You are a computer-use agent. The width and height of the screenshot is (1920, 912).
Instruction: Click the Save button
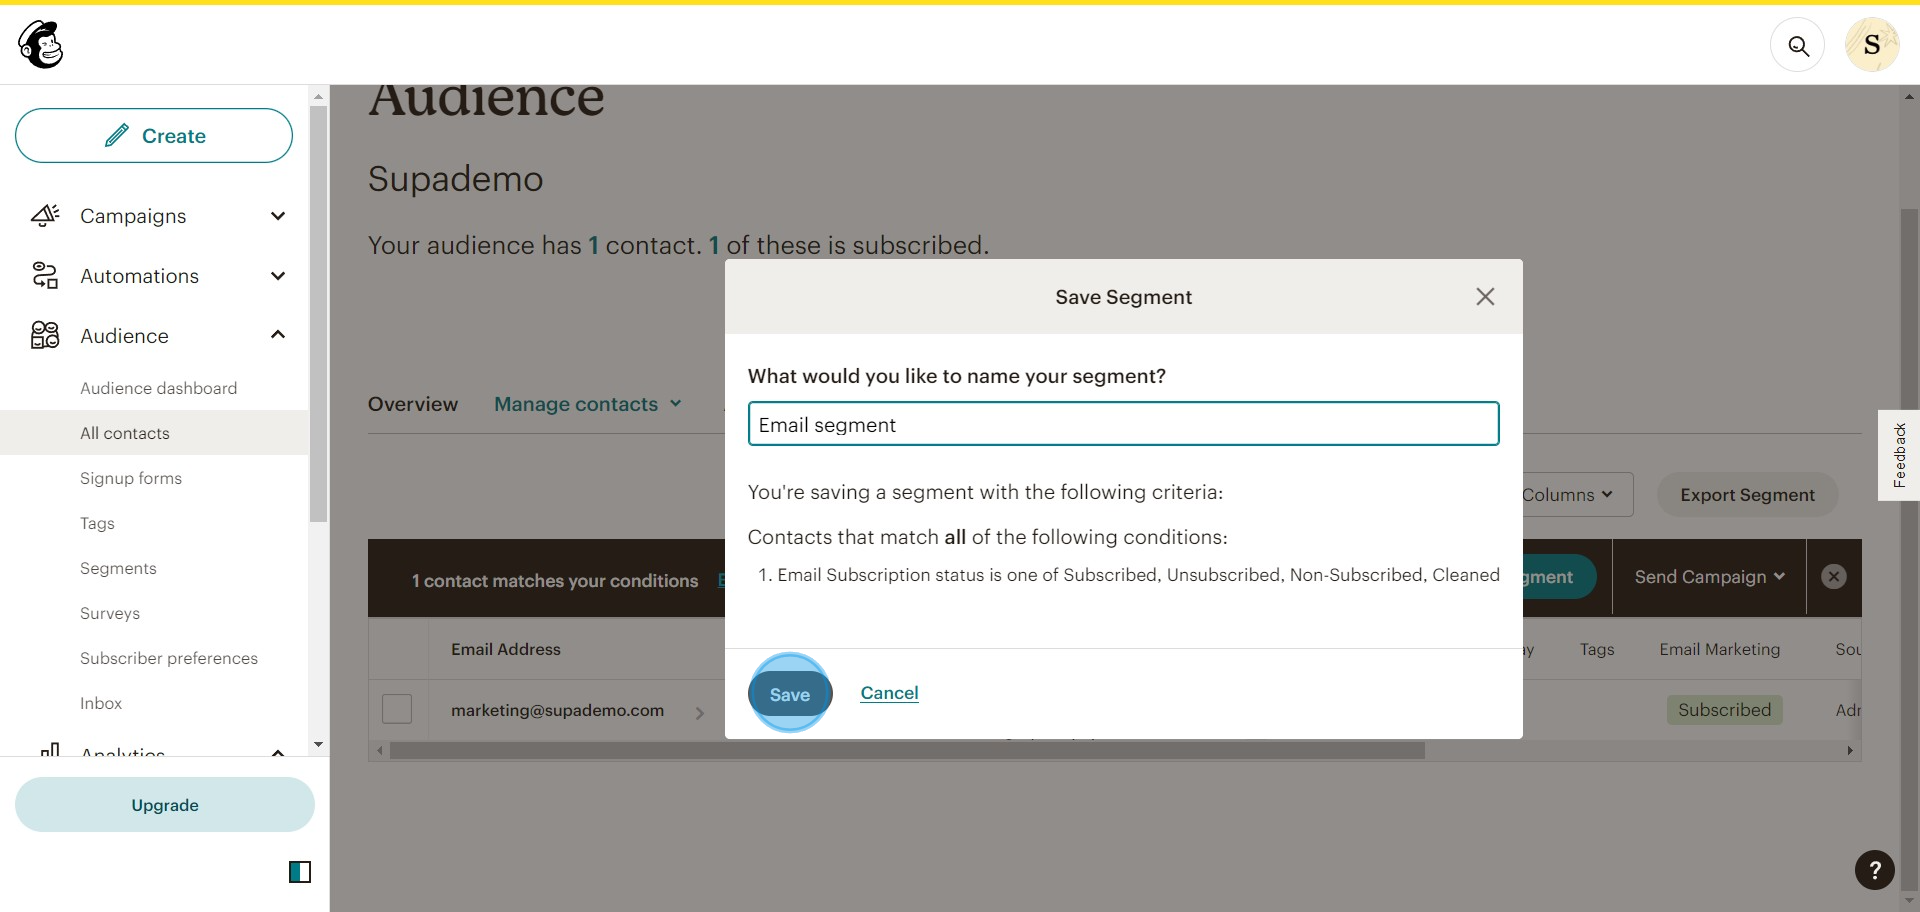[790, 694]
